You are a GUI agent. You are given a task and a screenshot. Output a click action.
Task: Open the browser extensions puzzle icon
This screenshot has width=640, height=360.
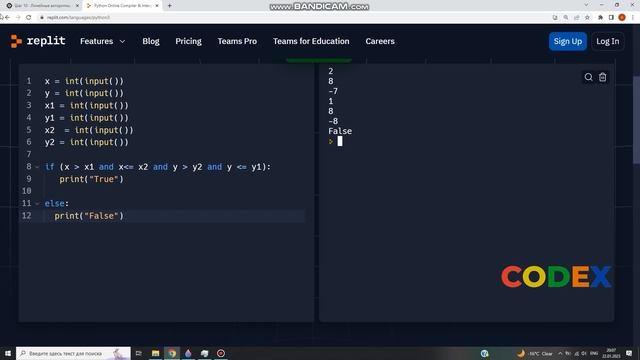600,18
